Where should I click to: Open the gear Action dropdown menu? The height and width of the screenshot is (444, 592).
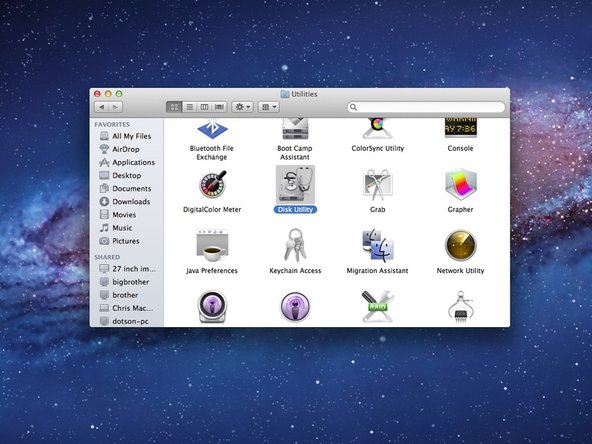242,107
